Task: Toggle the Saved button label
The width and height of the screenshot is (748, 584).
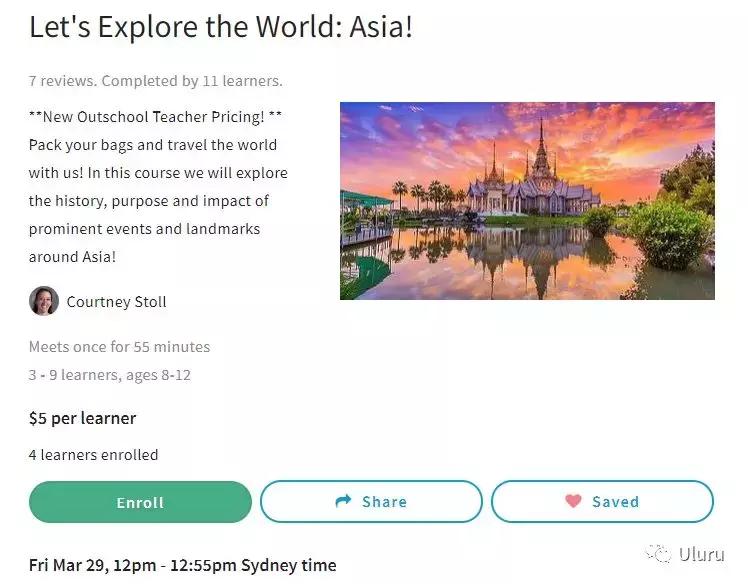Action: click(614, 502)
